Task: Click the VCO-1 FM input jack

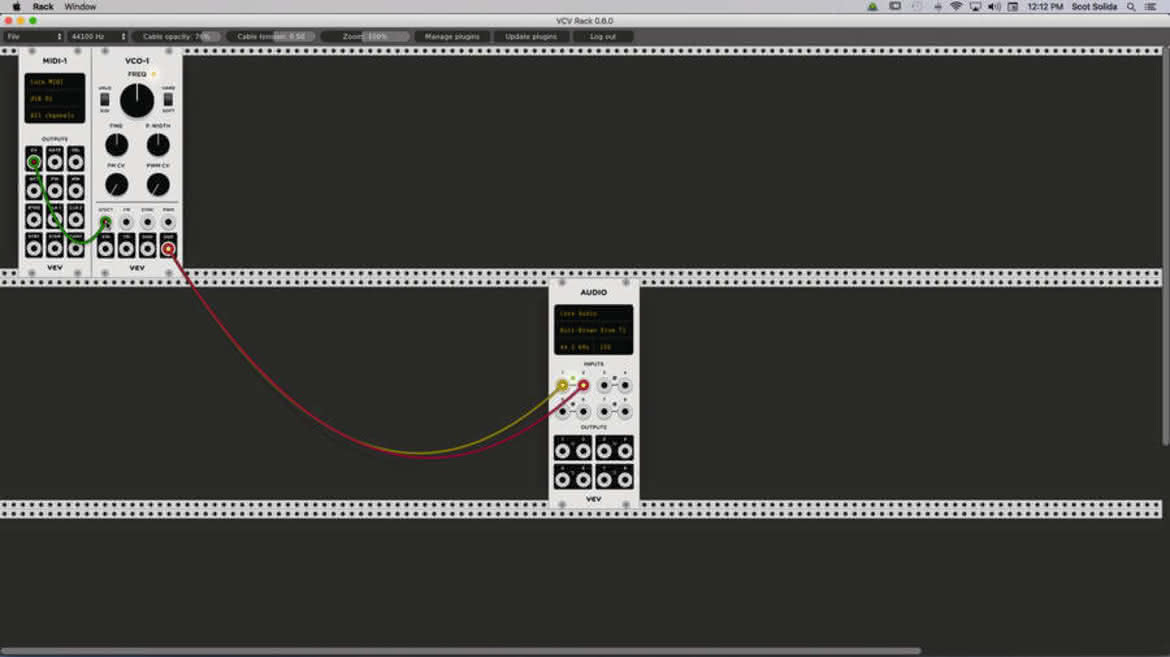Action: tap(126, 222)
